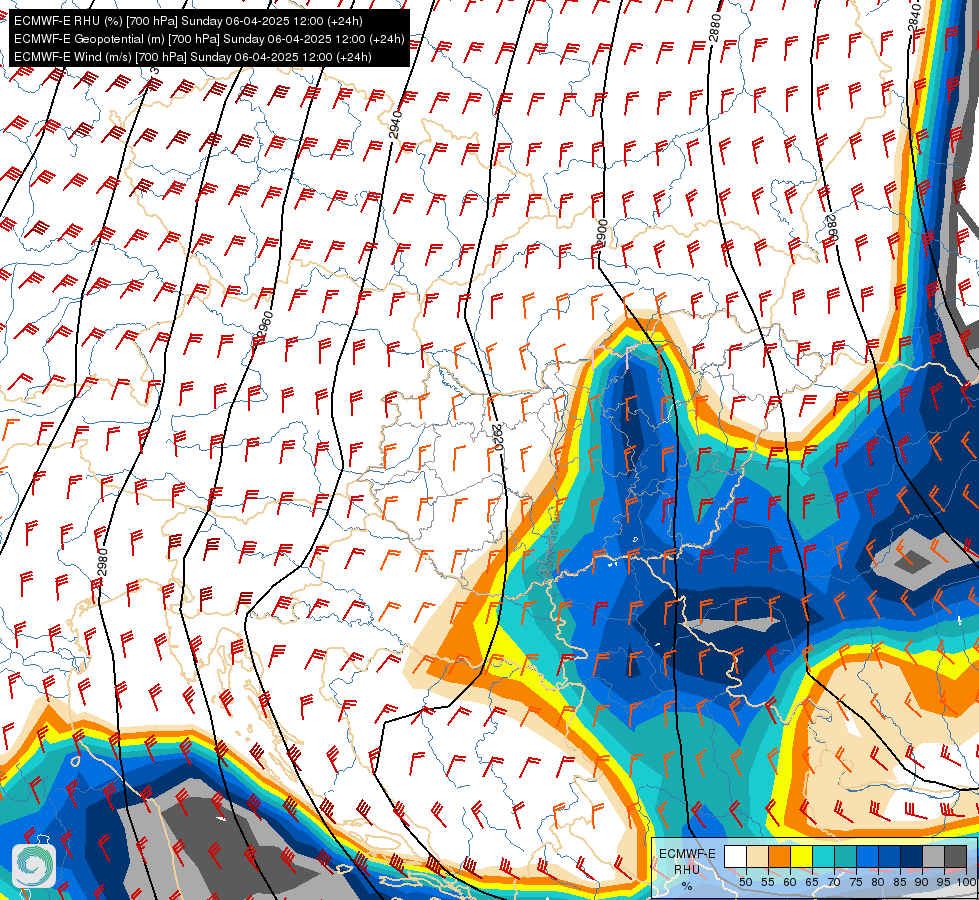Click the ECMWF-E Geopotential title line
The height and width of the screenshot is (900, 979).
click(209, 39)
